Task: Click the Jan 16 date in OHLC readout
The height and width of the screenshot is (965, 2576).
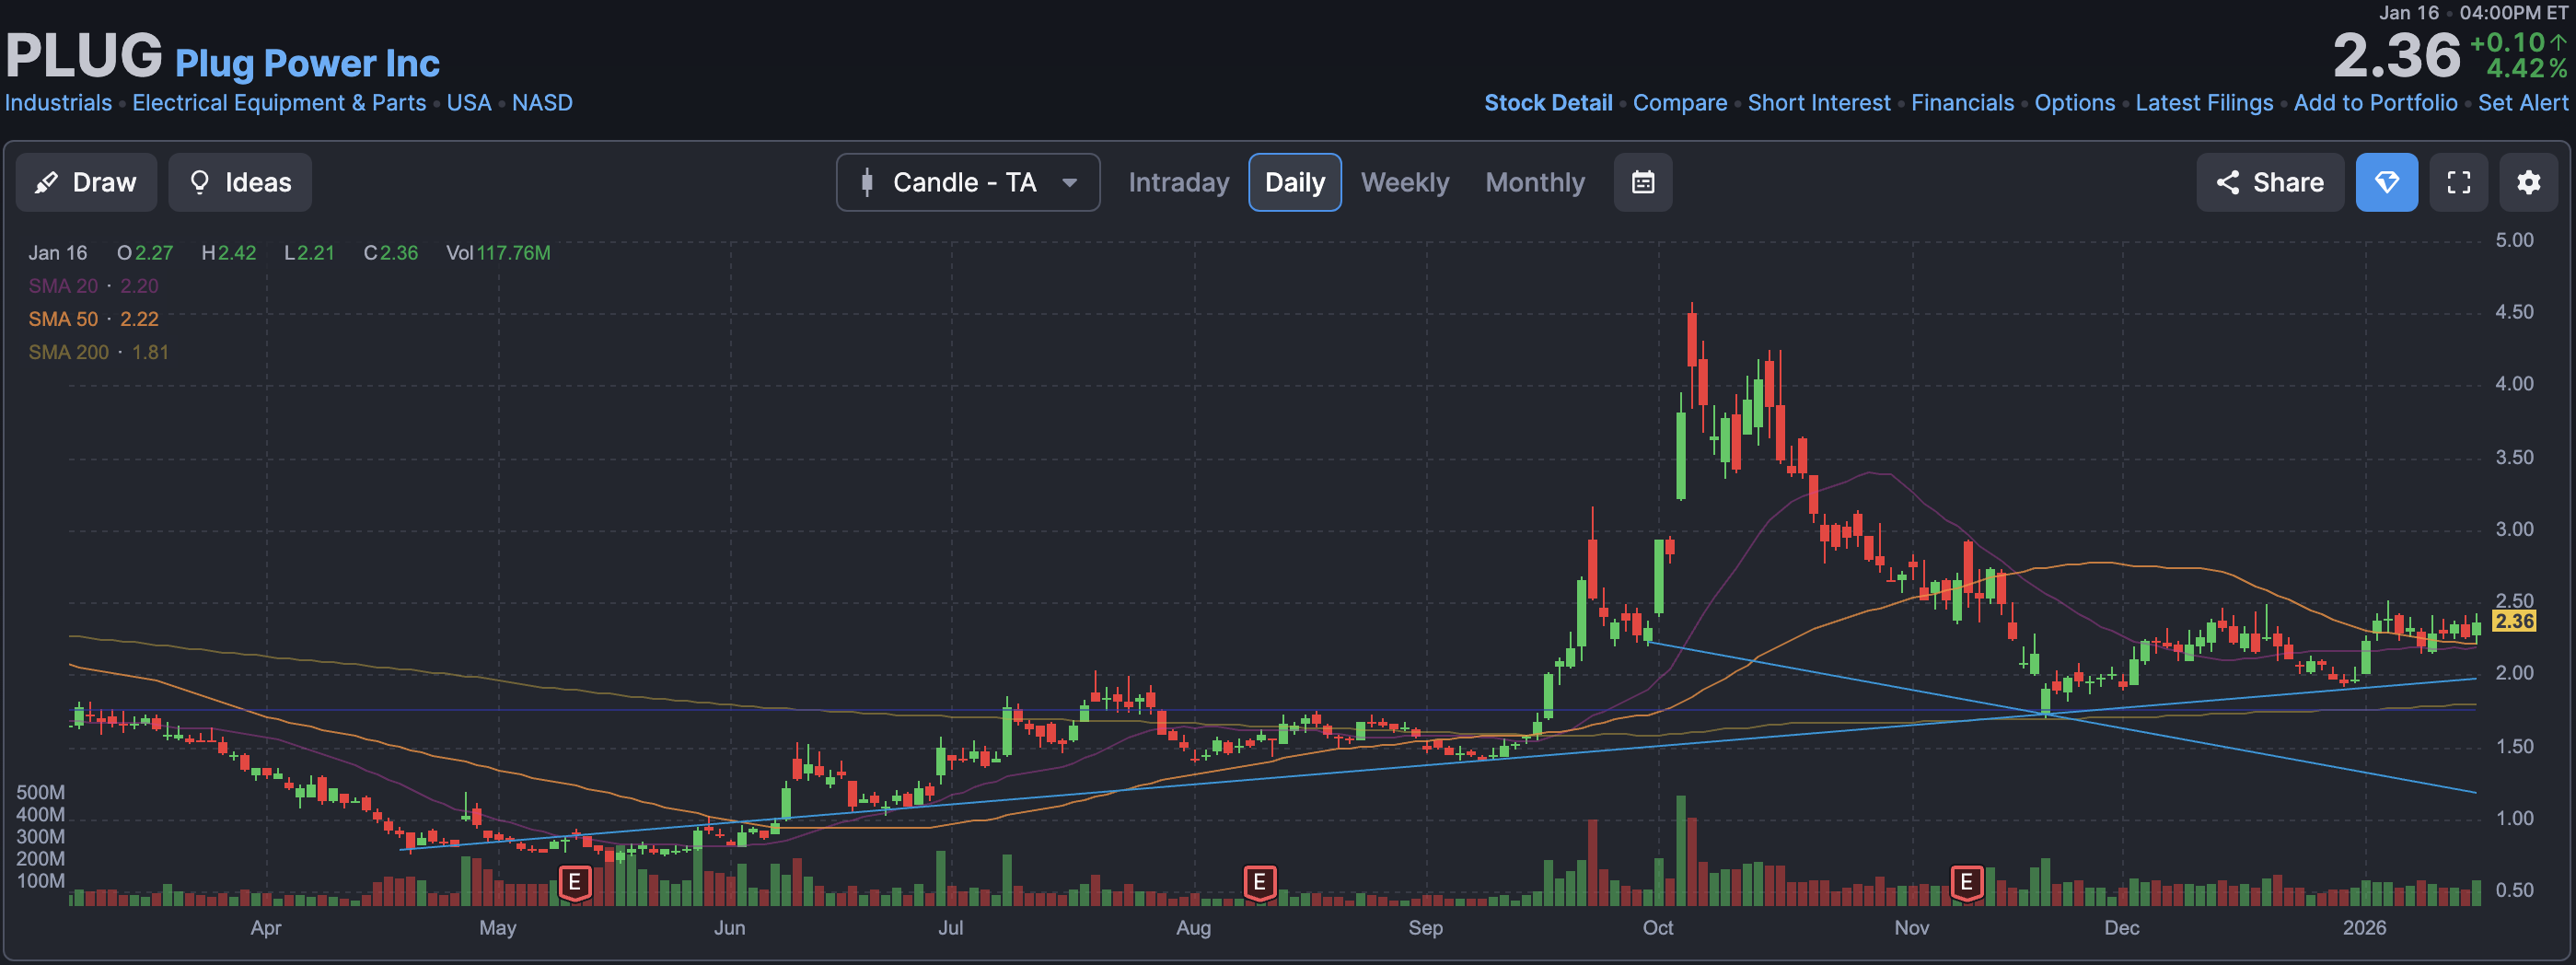Action: (58, 253)
